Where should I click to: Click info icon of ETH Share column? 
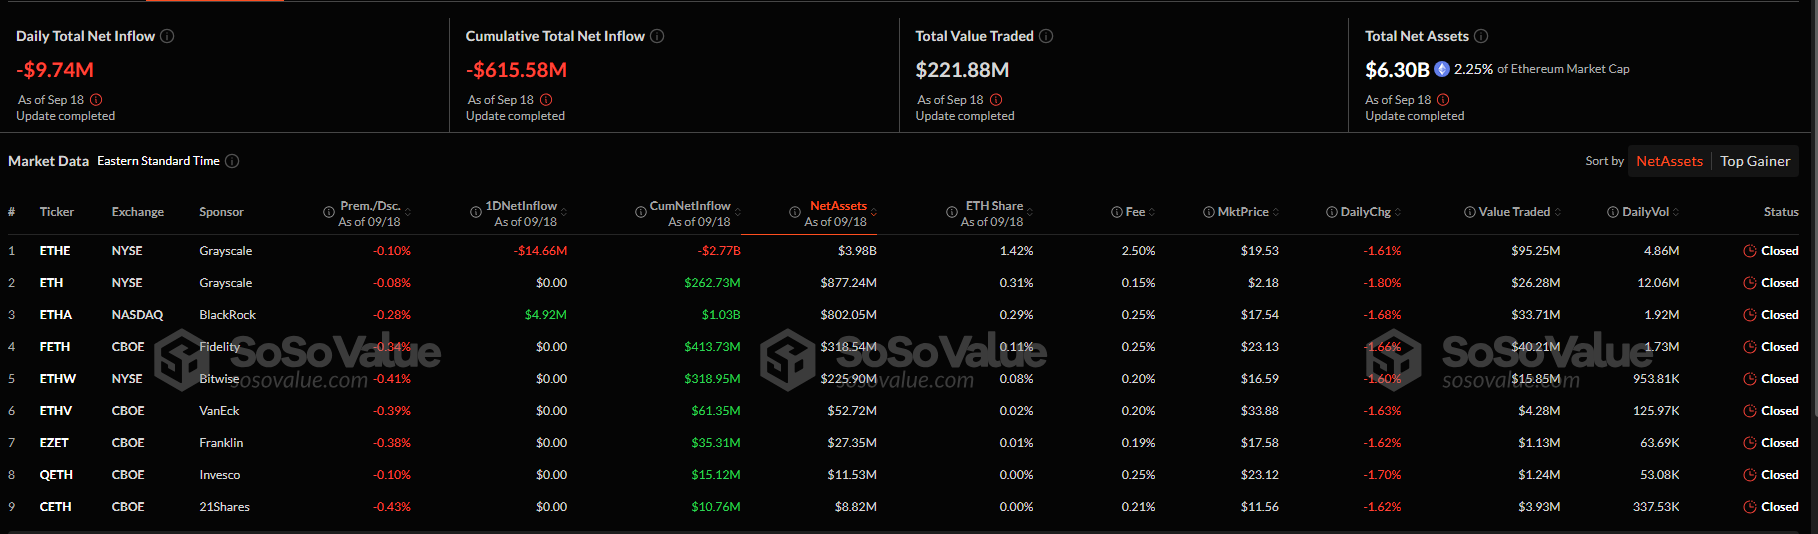pyautogui.click(x=952, y=212)
